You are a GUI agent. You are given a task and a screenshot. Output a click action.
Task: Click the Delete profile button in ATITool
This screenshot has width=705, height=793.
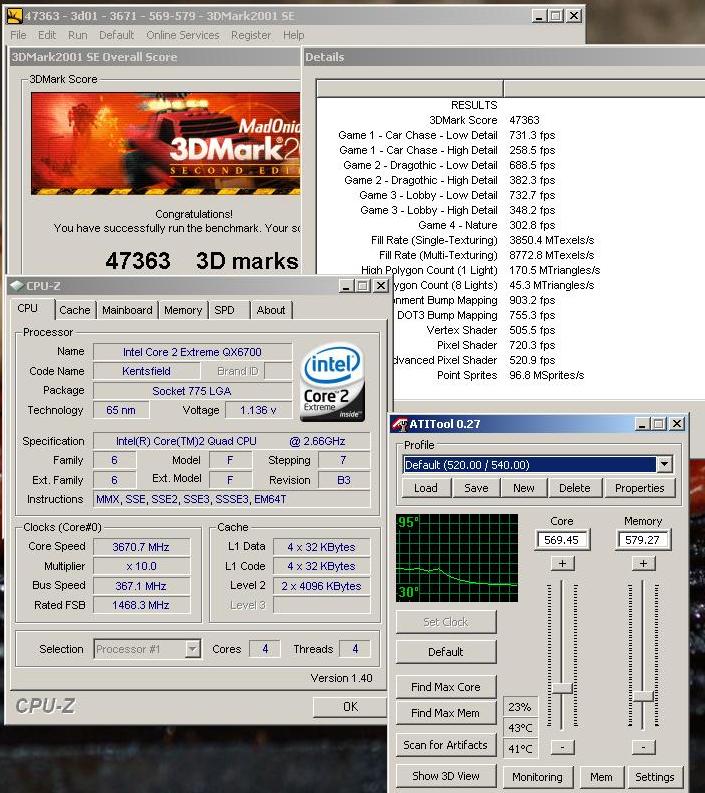[575, 488]
